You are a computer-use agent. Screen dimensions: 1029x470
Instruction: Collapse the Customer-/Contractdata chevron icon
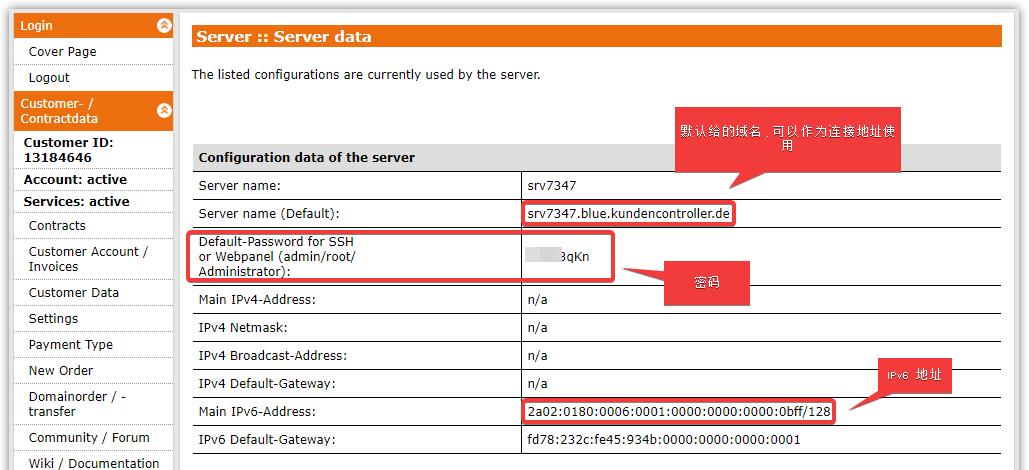tap(164, 111)
